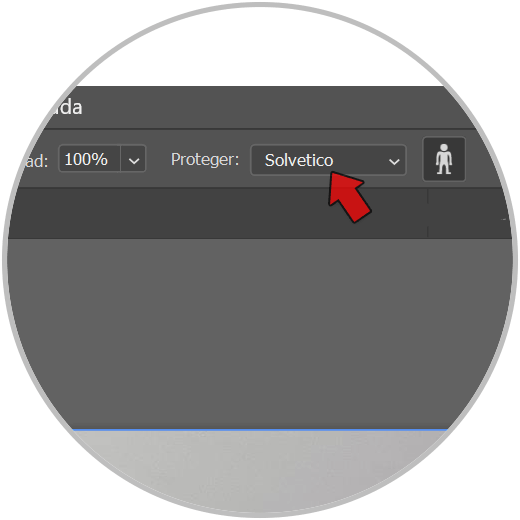Click the blue top edge of the document
The image size is (520, 520).
coord(260,430)
